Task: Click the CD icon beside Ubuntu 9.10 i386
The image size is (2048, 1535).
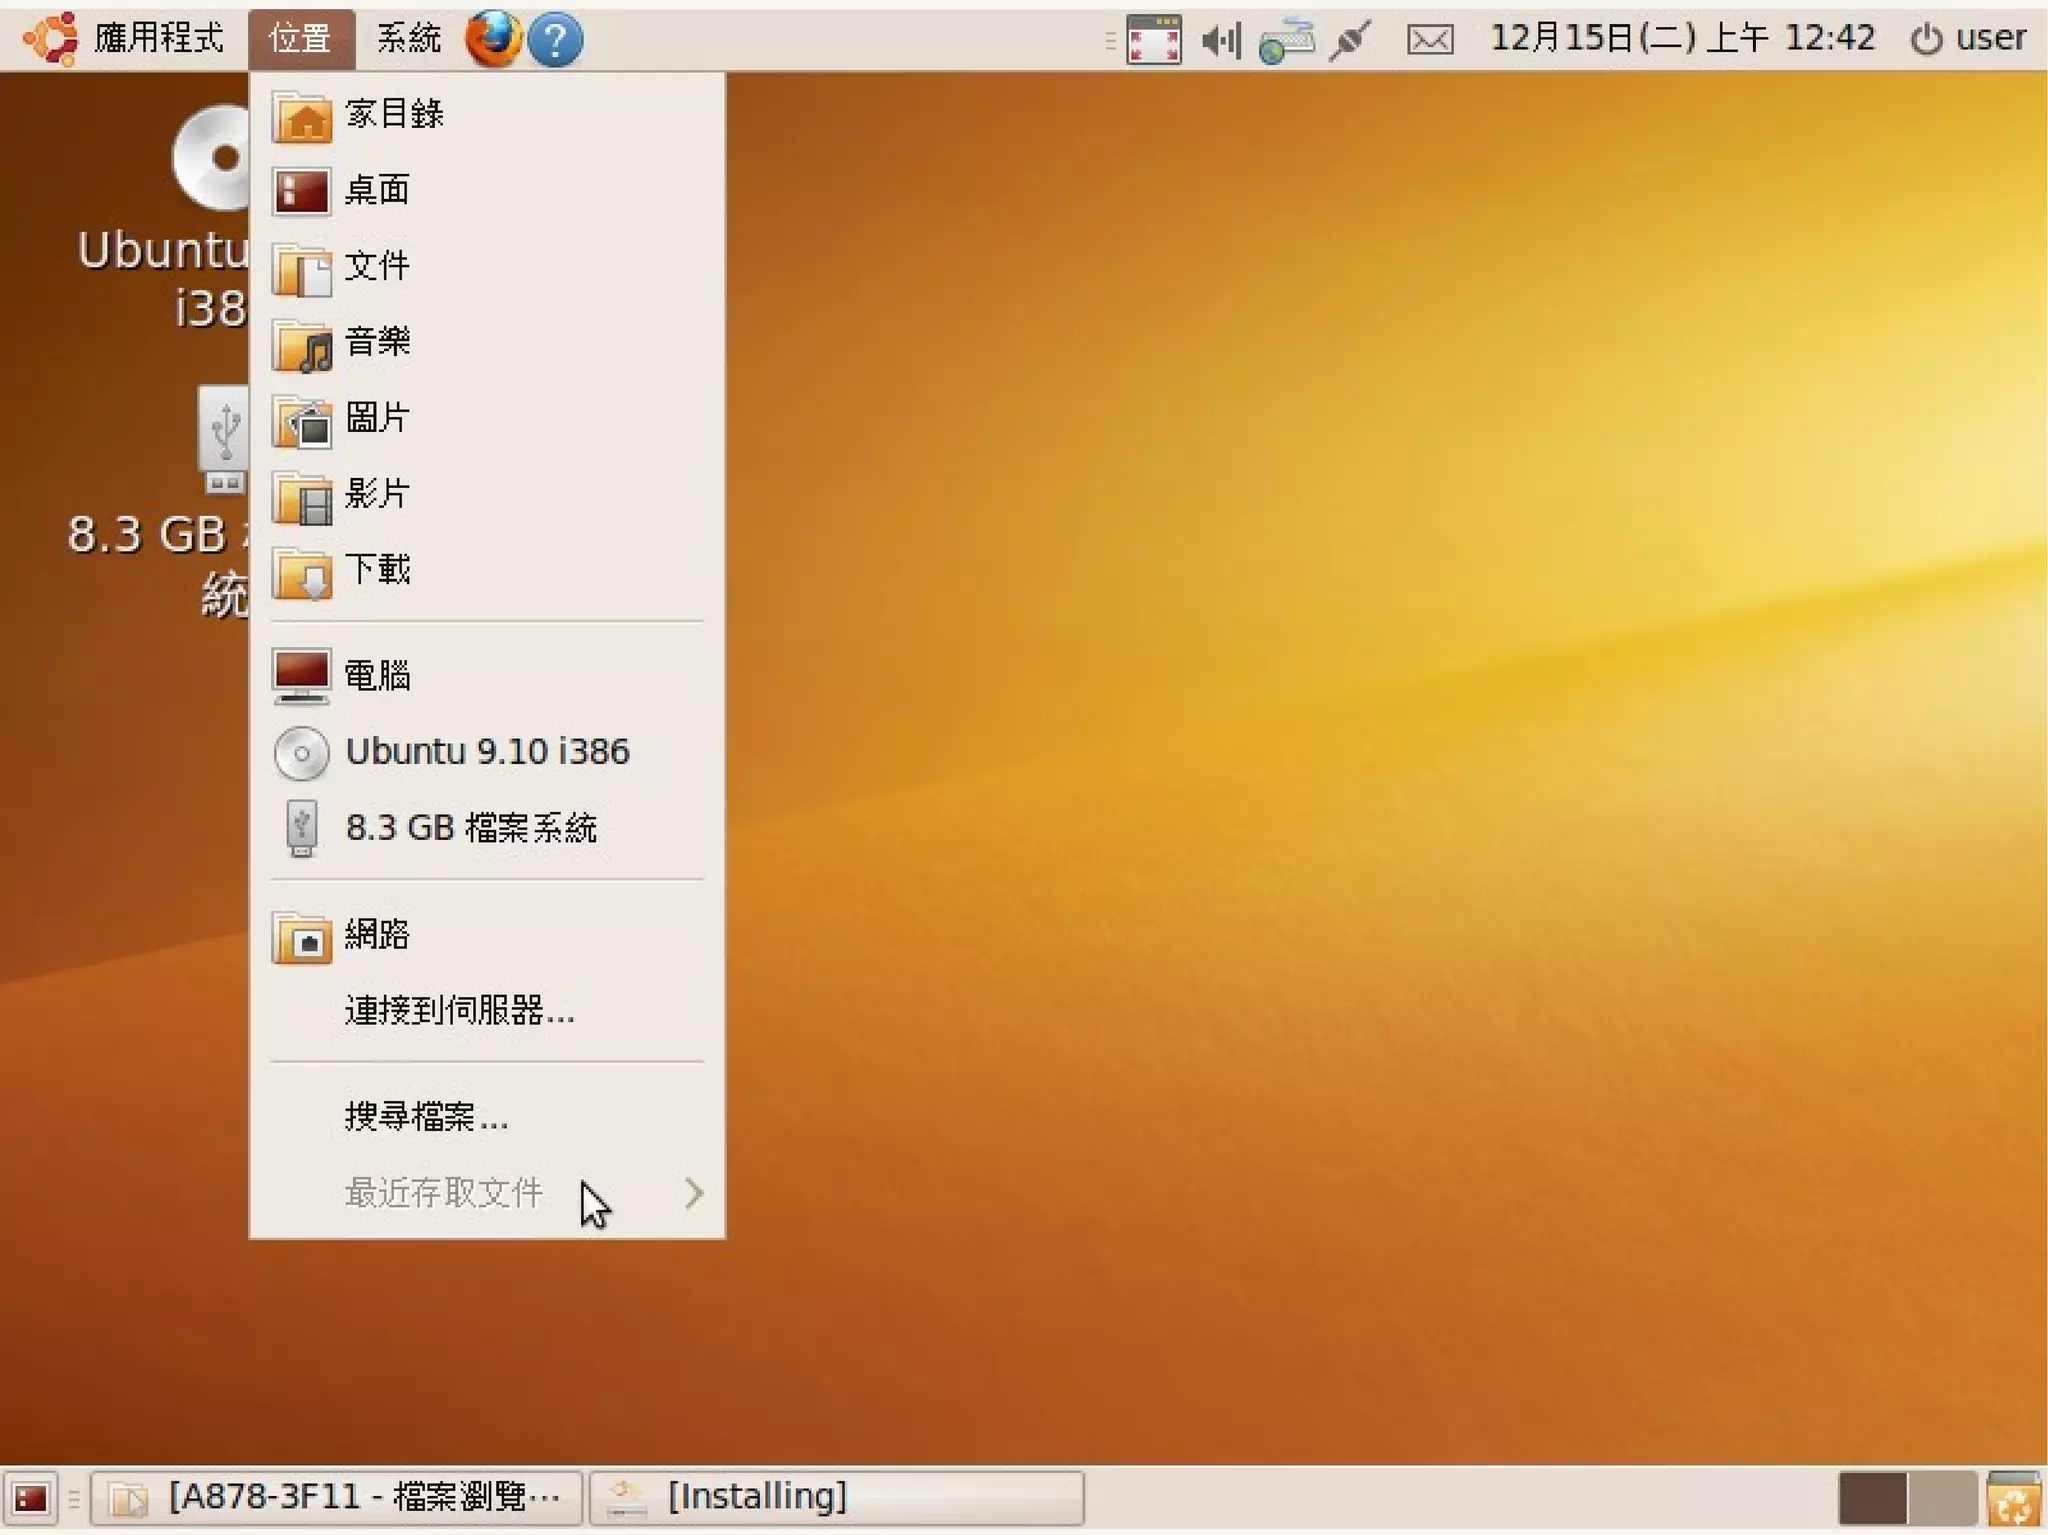Action: [x=302, y=753]
